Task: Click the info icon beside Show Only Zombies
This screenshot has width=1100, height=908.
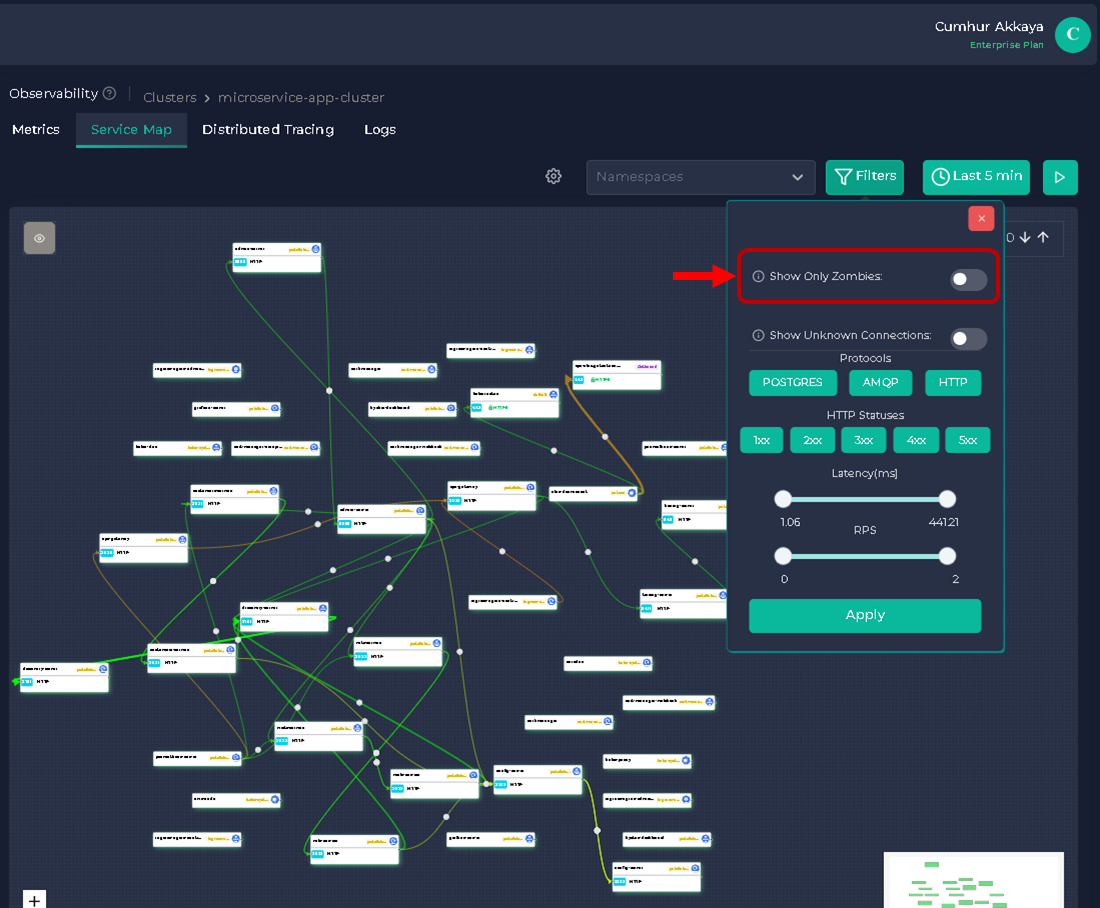Action: 758,277
